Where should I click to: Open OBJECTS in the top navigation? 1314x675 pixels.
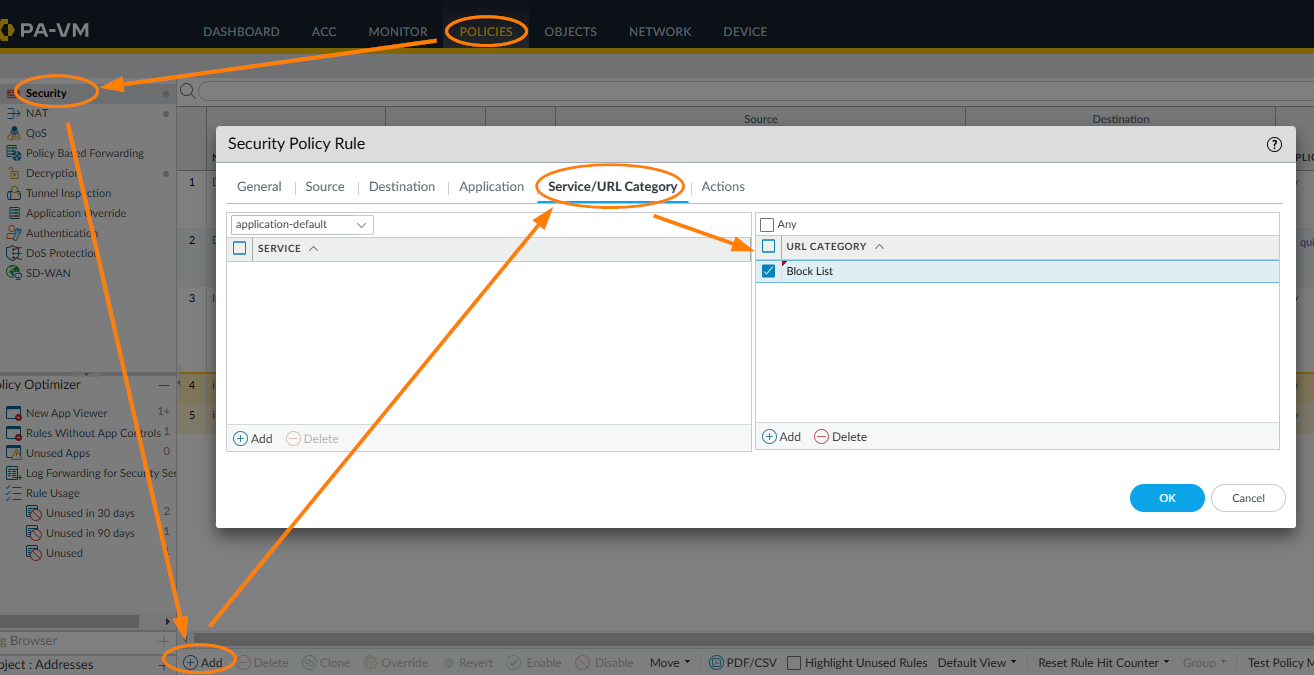571,32
